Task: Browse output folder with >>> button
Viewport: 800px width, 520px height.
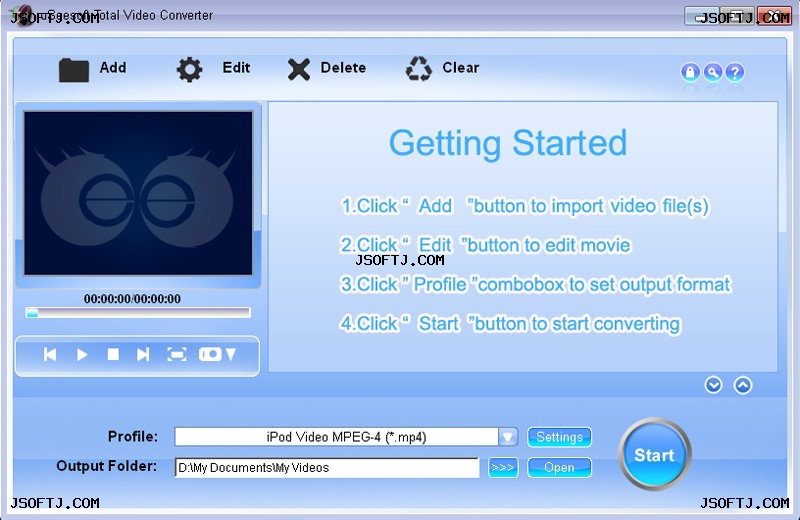Action: 503,467
